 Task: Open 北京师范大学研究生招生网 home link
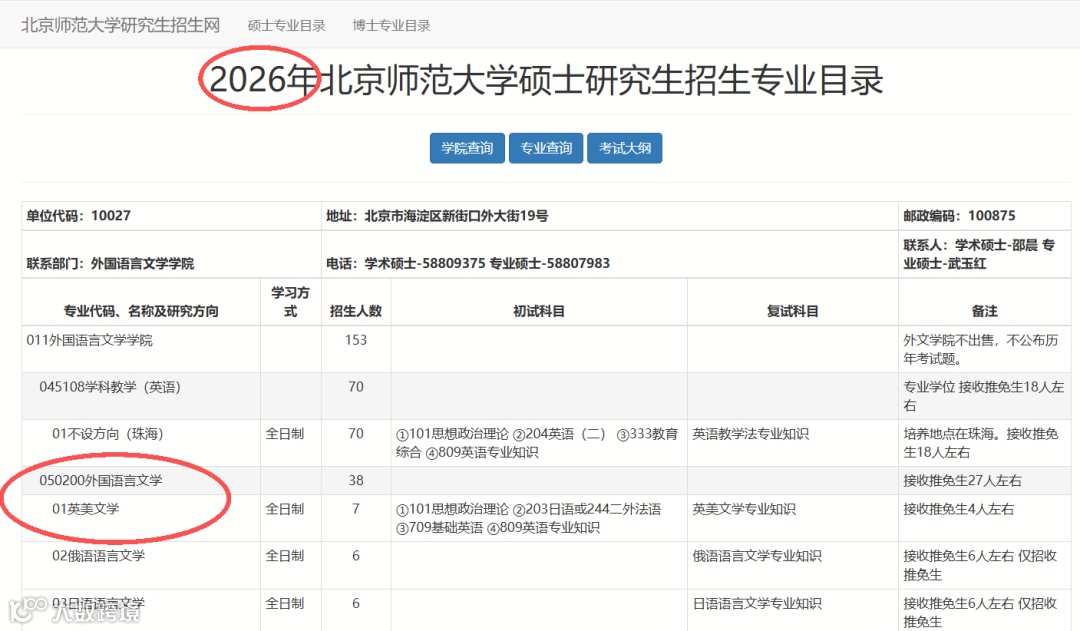click(121, 25)
